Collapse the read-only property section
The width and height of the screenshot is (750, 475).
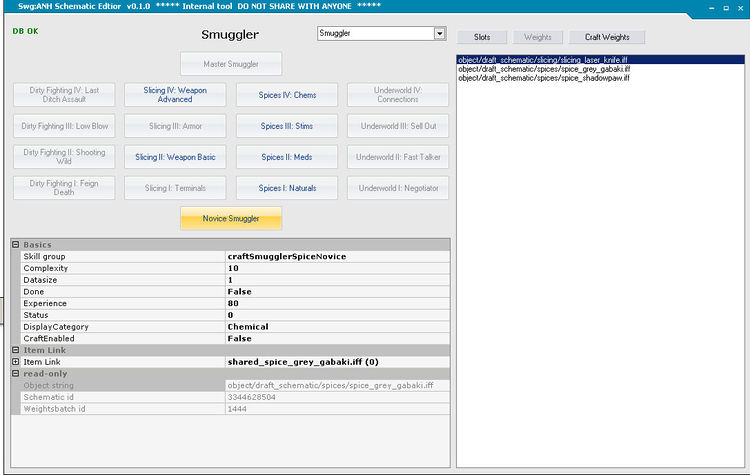coord(16,374)
